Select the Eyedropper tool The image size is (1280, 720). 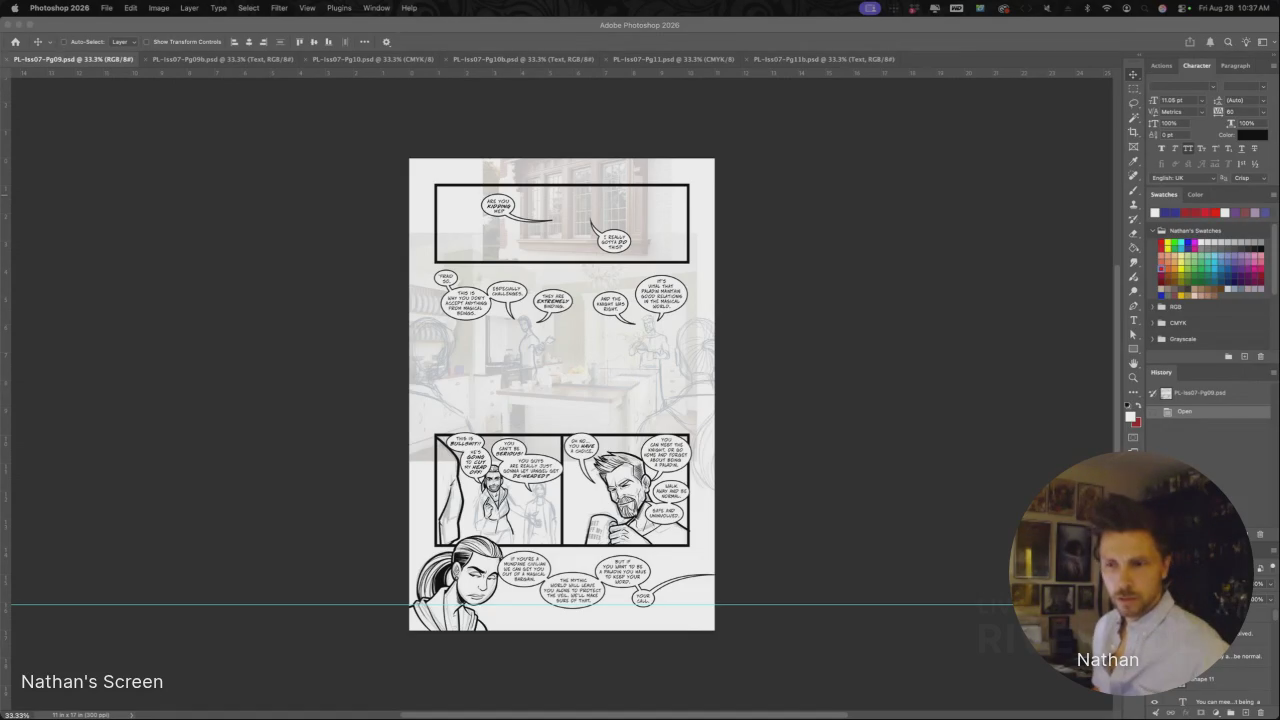1133,161
